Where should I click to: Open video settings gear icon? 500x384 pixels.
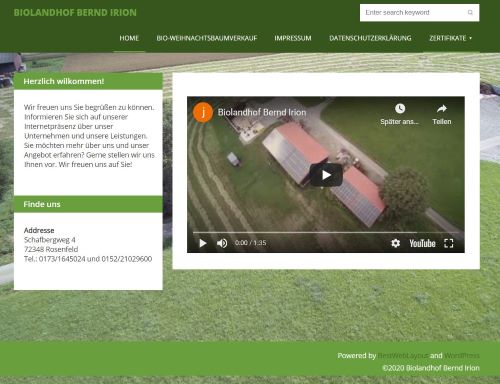pos(395,243)
